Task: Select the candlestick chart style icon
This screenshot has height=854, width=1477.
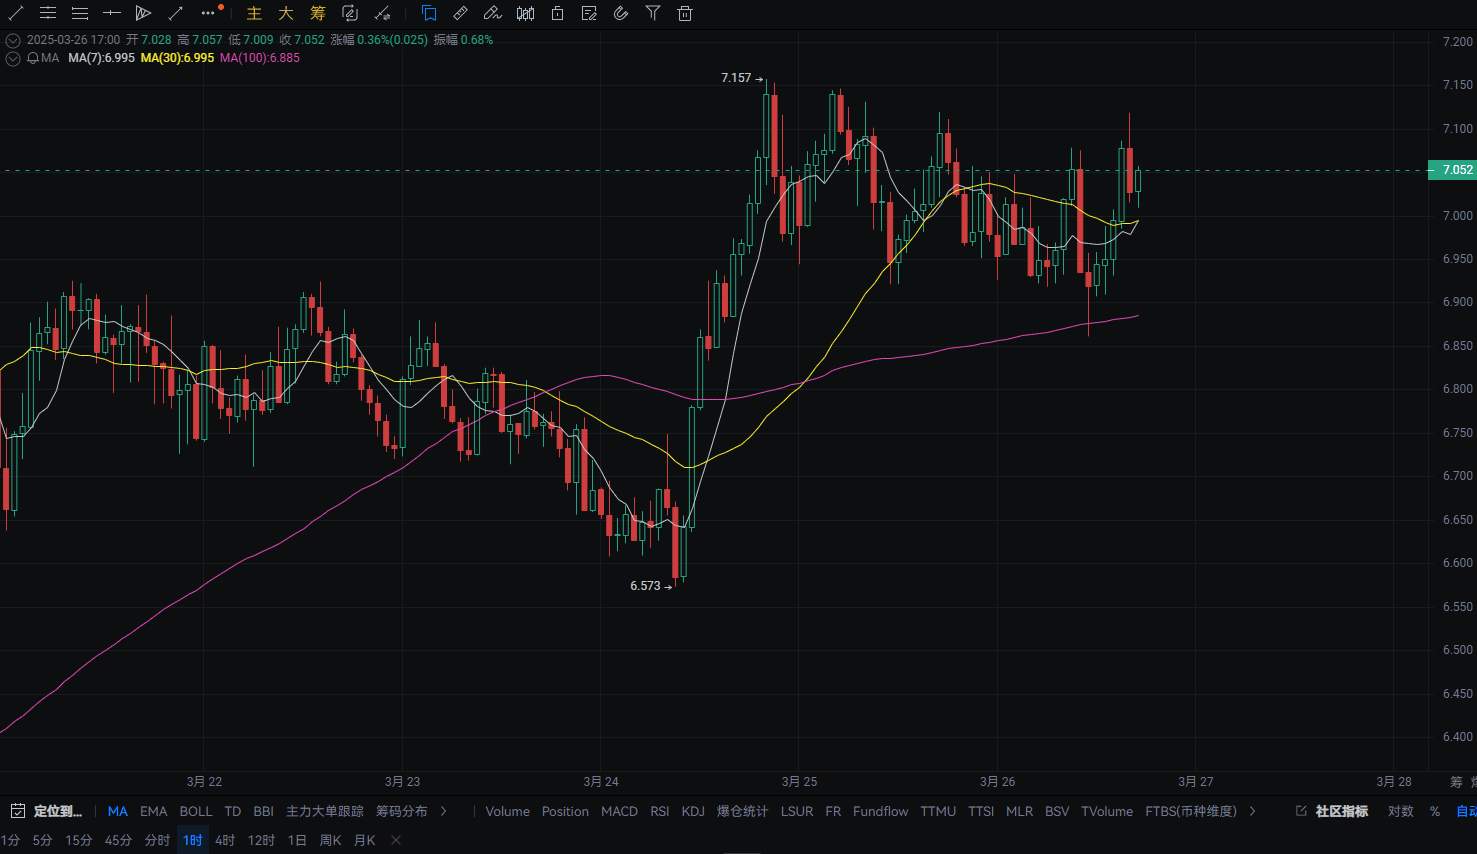Action: coord(525,13)
